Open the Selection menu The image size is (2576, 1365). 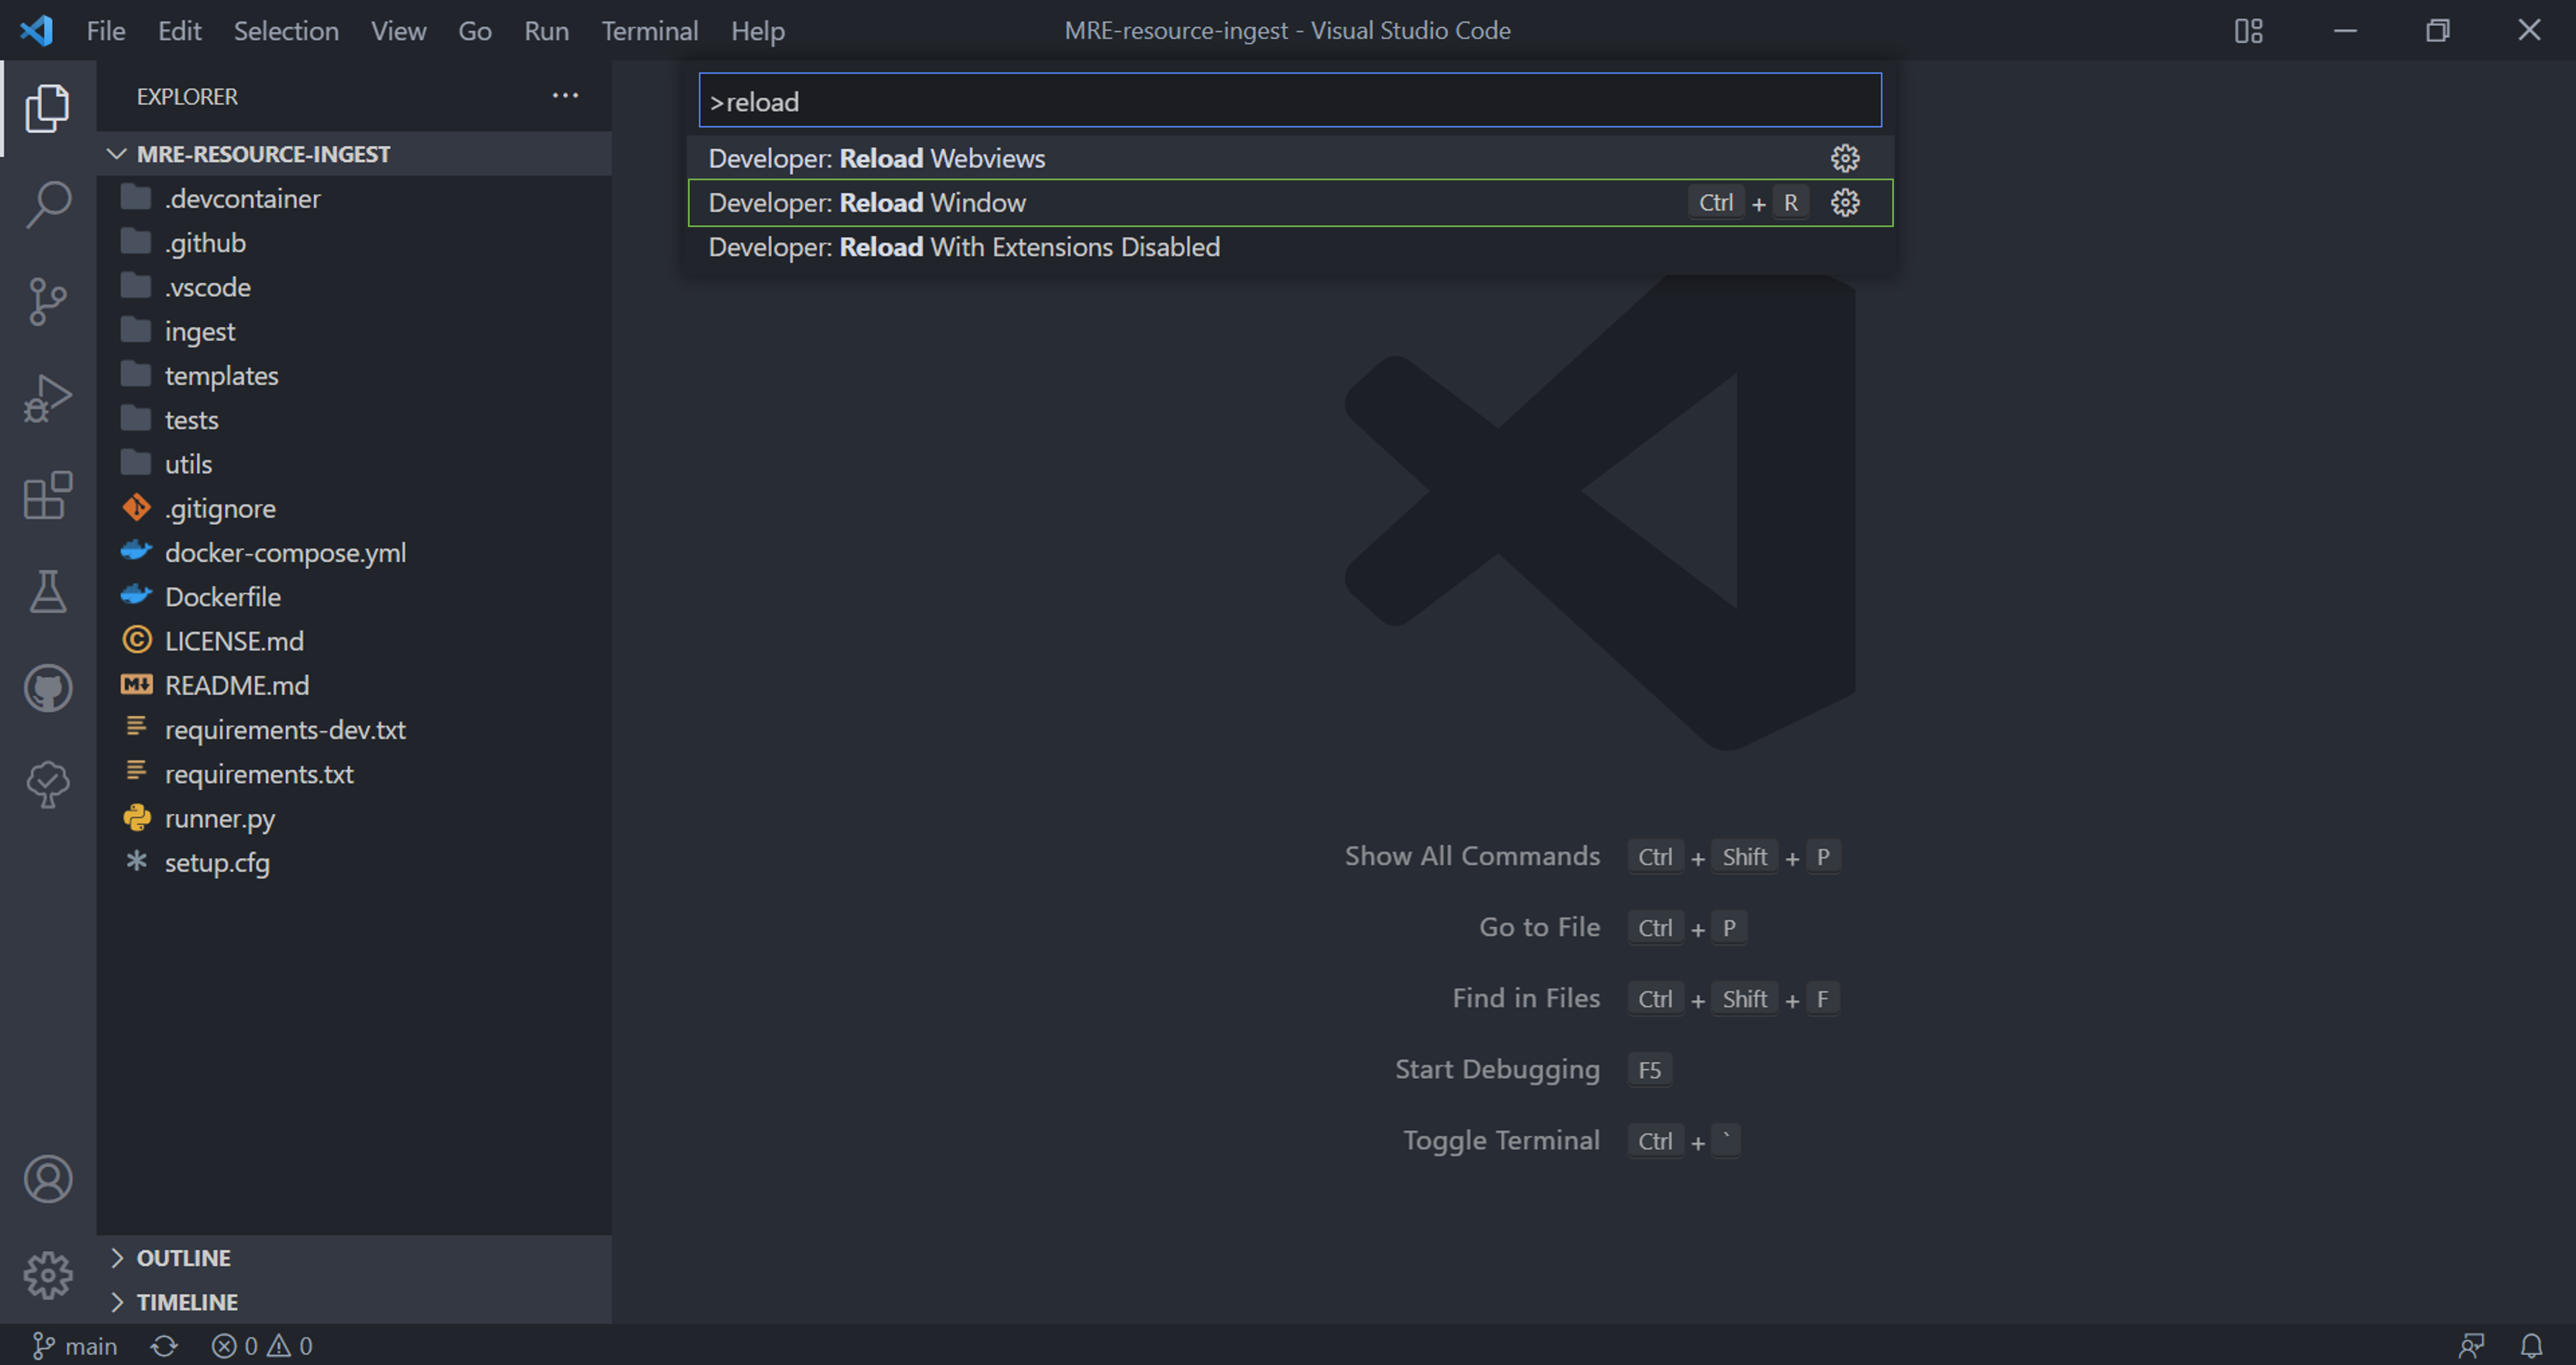pos(286,31)
